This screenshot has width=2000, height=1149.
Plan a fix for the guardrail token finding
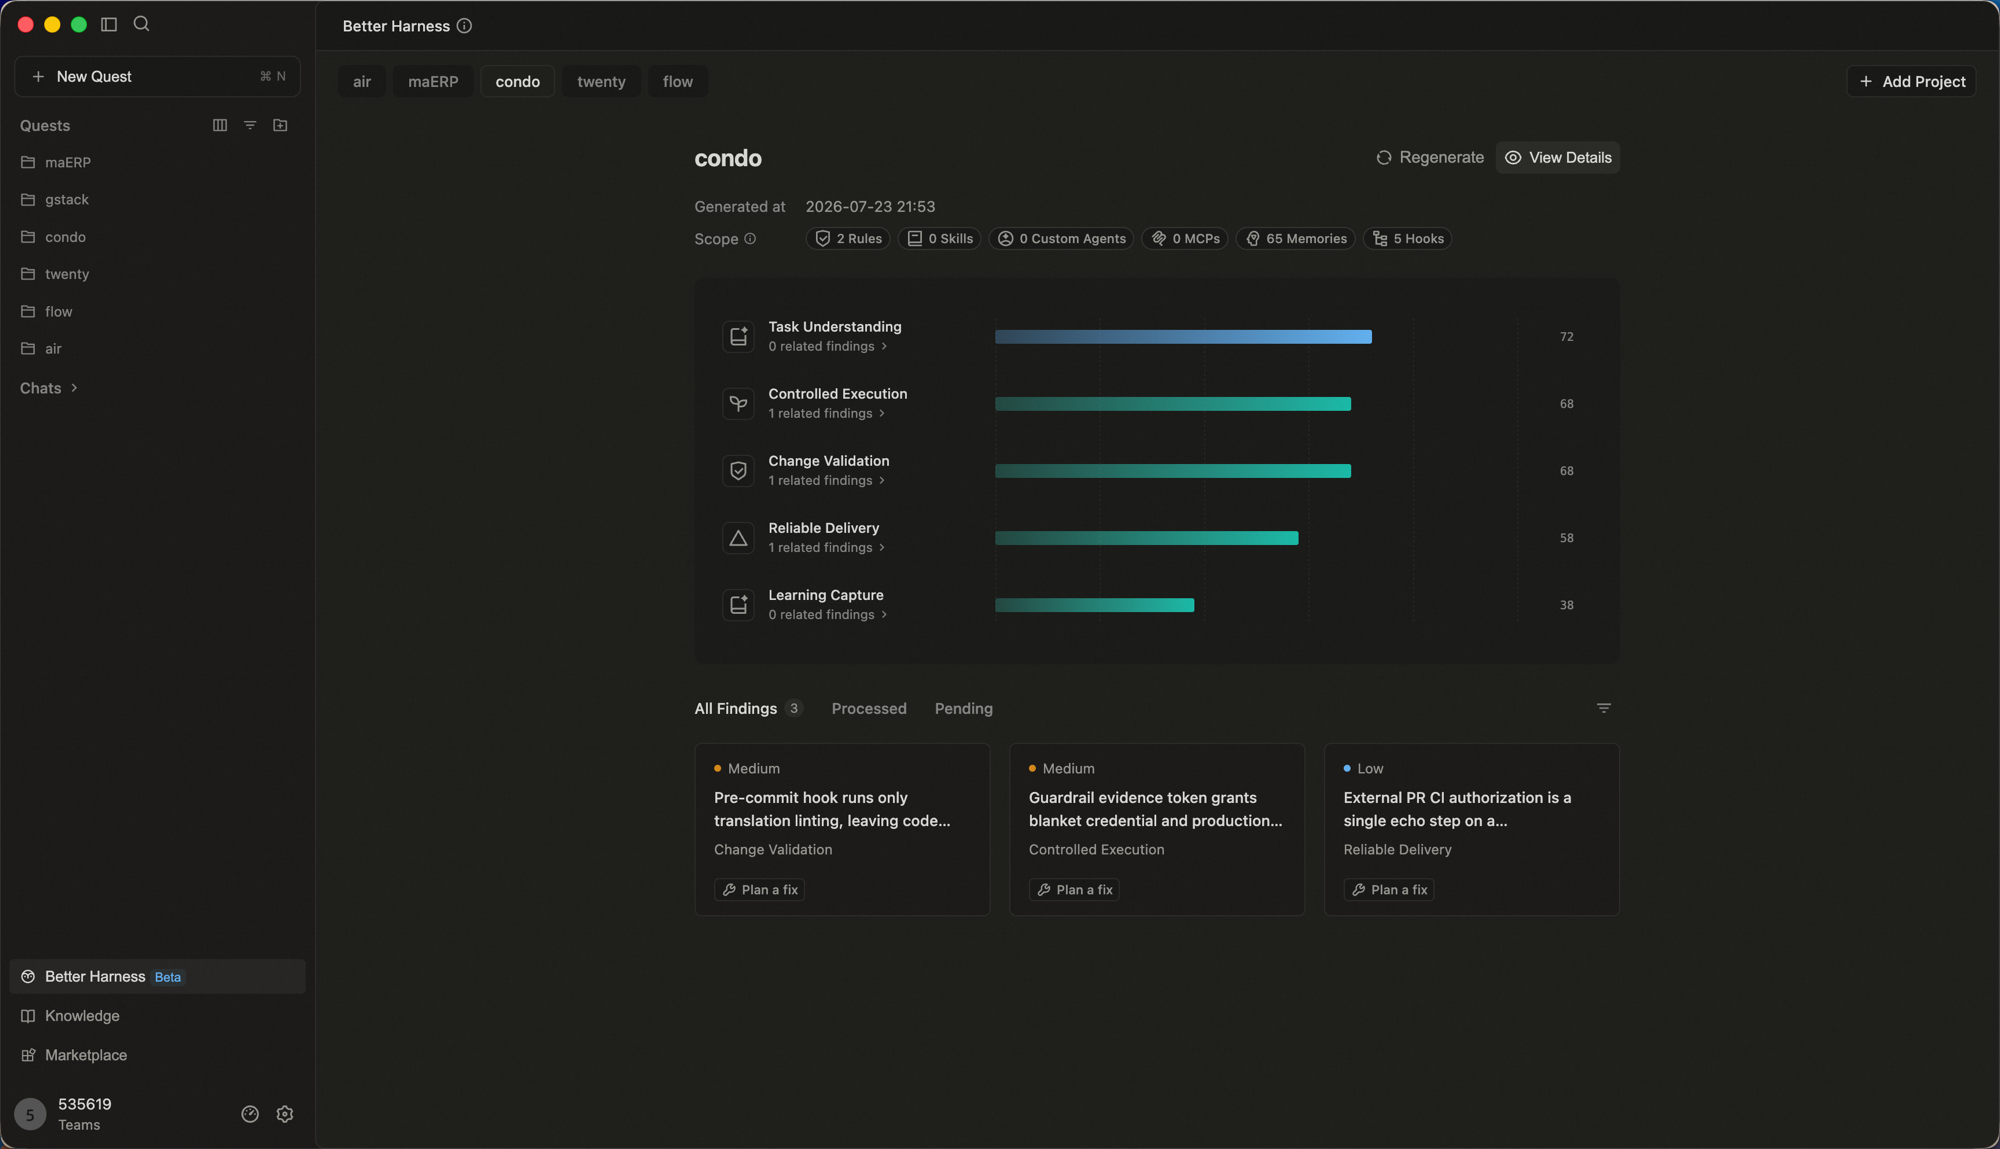click(1074, 890)
